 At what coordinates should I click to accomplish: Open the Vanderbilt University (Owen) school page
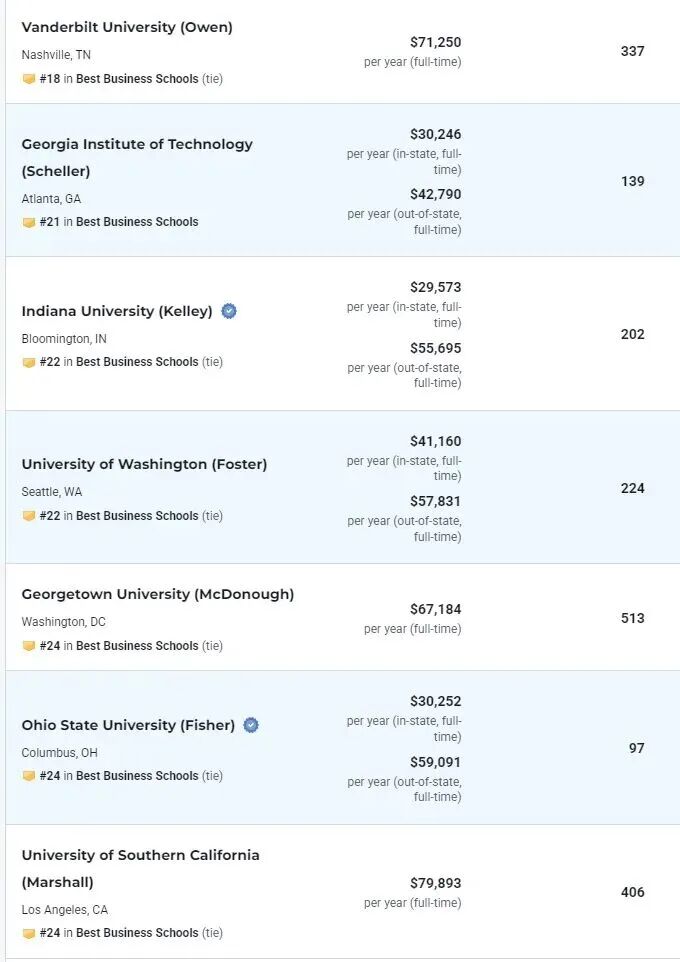pos(127,28)
